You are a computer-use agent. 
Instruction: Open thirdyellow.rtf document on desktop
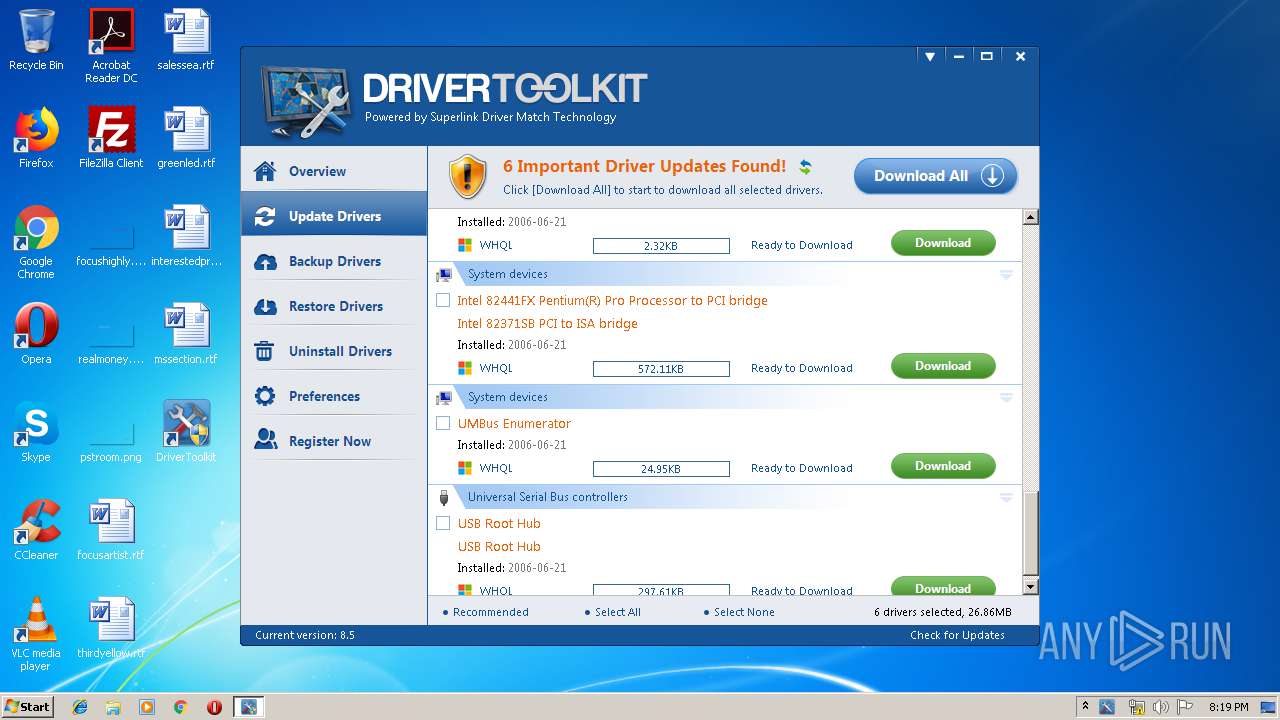click(x=111, y=628)
